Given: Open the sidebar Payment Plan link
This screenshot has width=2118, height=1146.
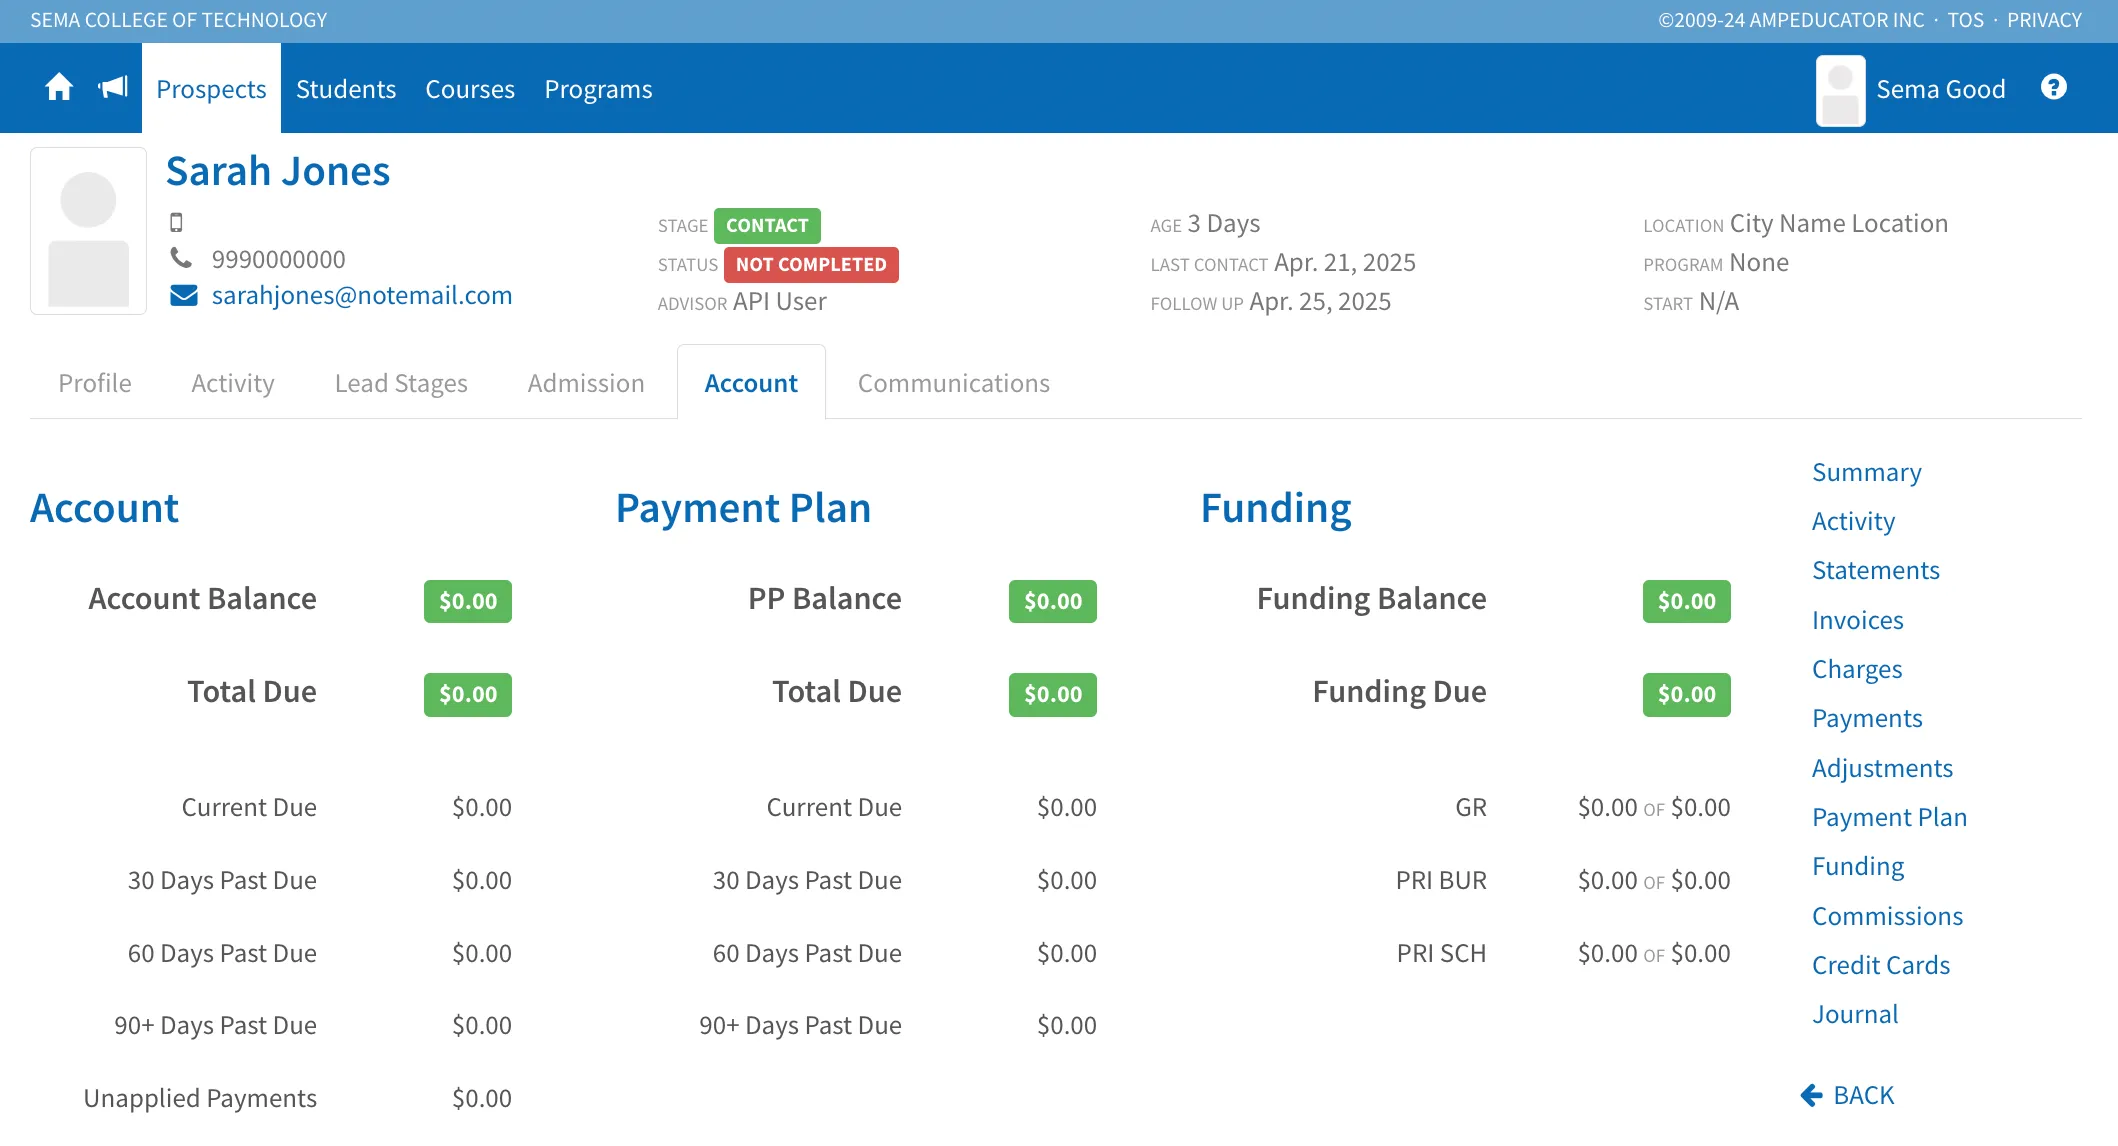Looking at the screenshot, I should pos(1889,817).
